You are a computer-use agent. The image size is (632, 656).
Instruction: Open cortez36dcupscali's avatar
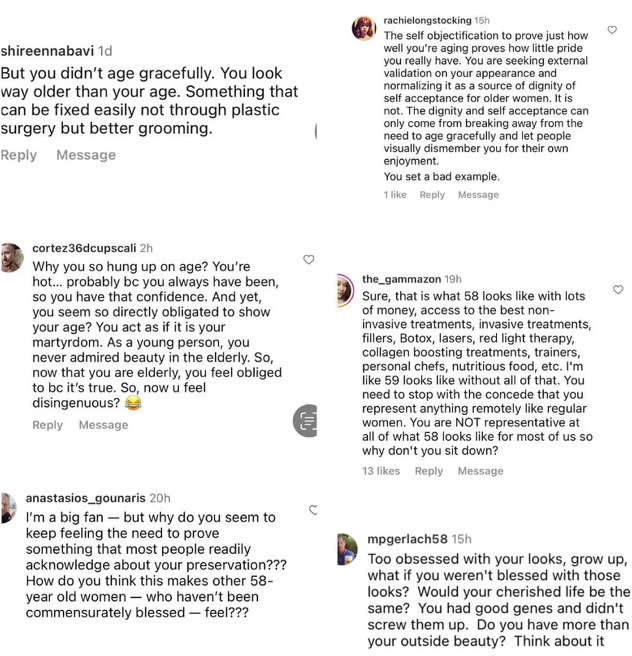(12, 257)
